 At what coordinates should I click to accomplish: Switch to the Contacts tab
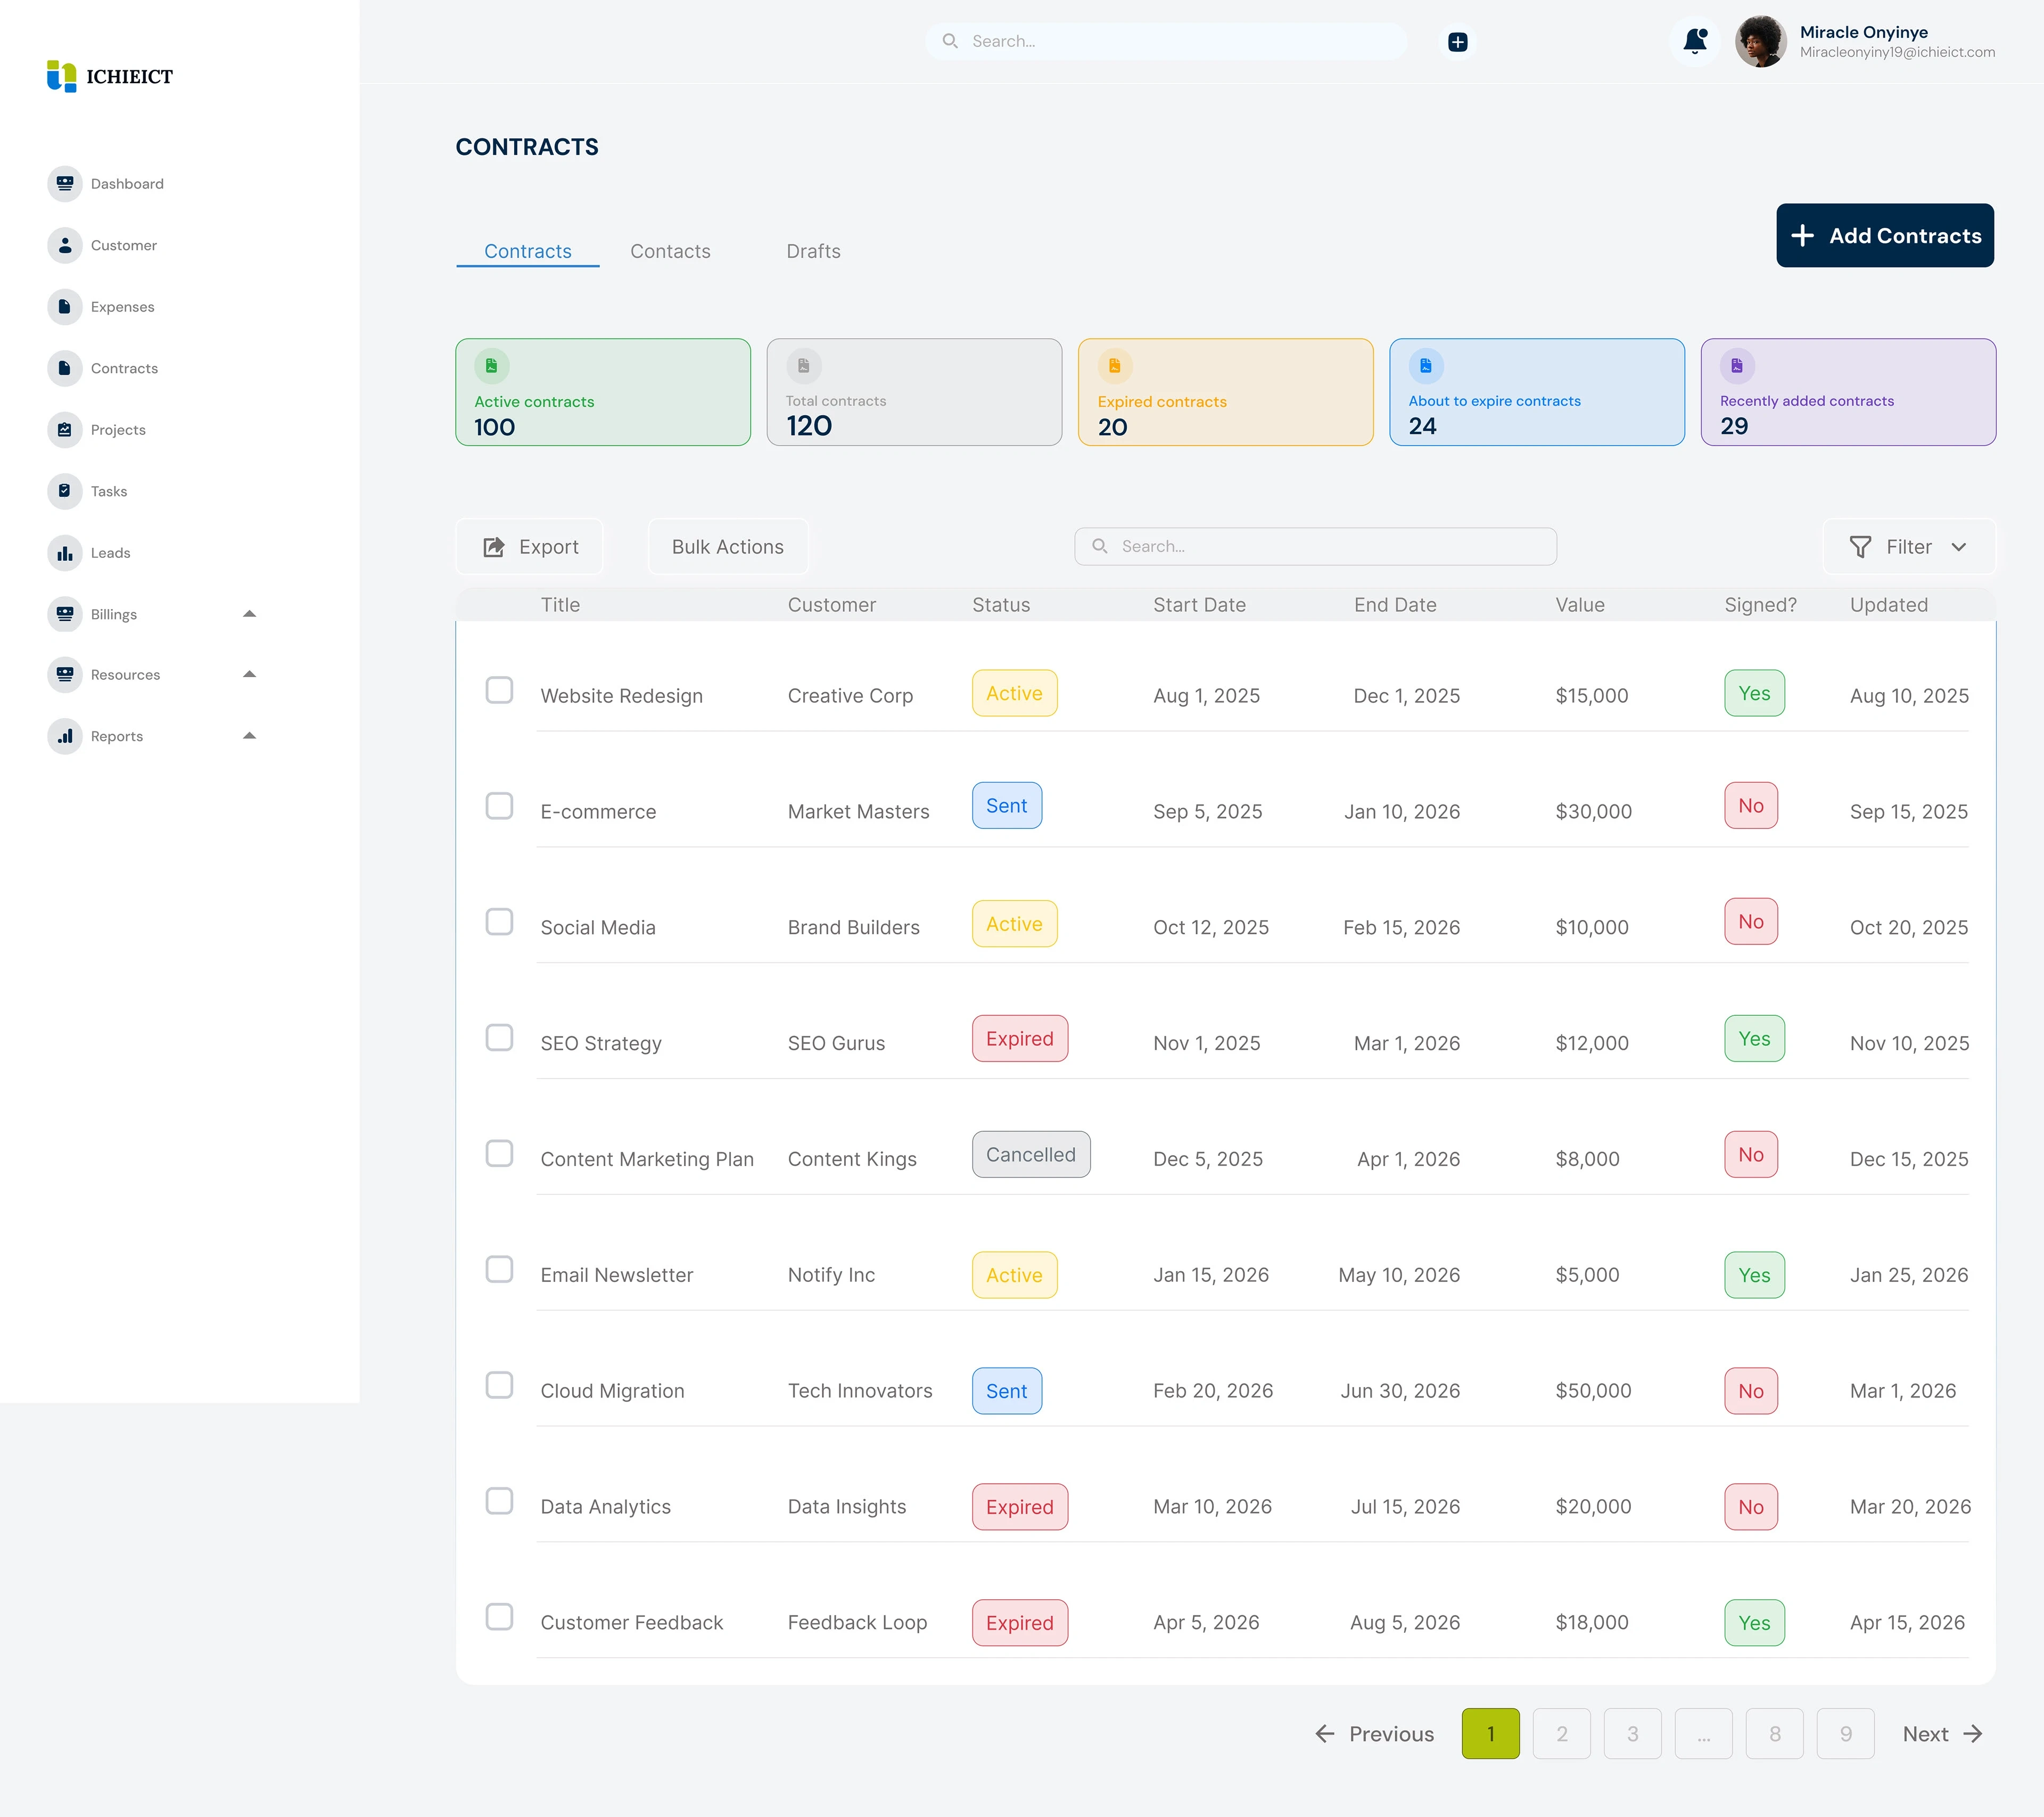tap(670, 251)
